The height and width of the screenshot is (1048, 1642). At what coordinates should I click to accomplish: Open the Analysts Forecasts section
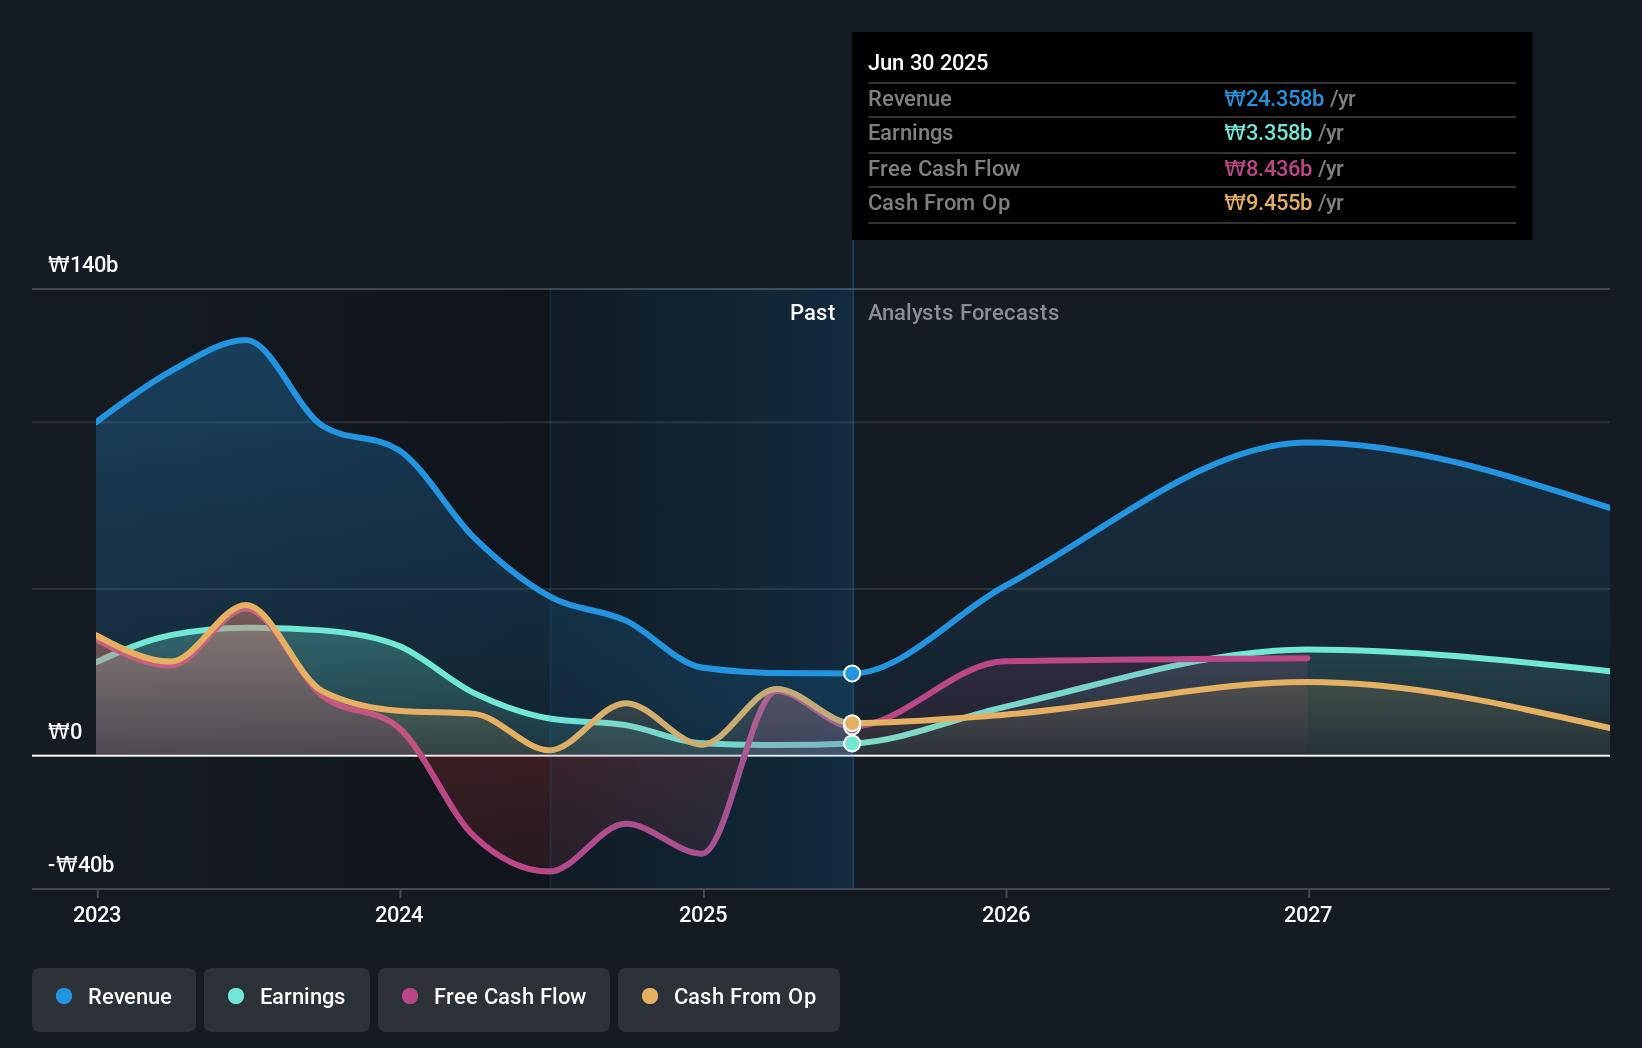point(963,312)
